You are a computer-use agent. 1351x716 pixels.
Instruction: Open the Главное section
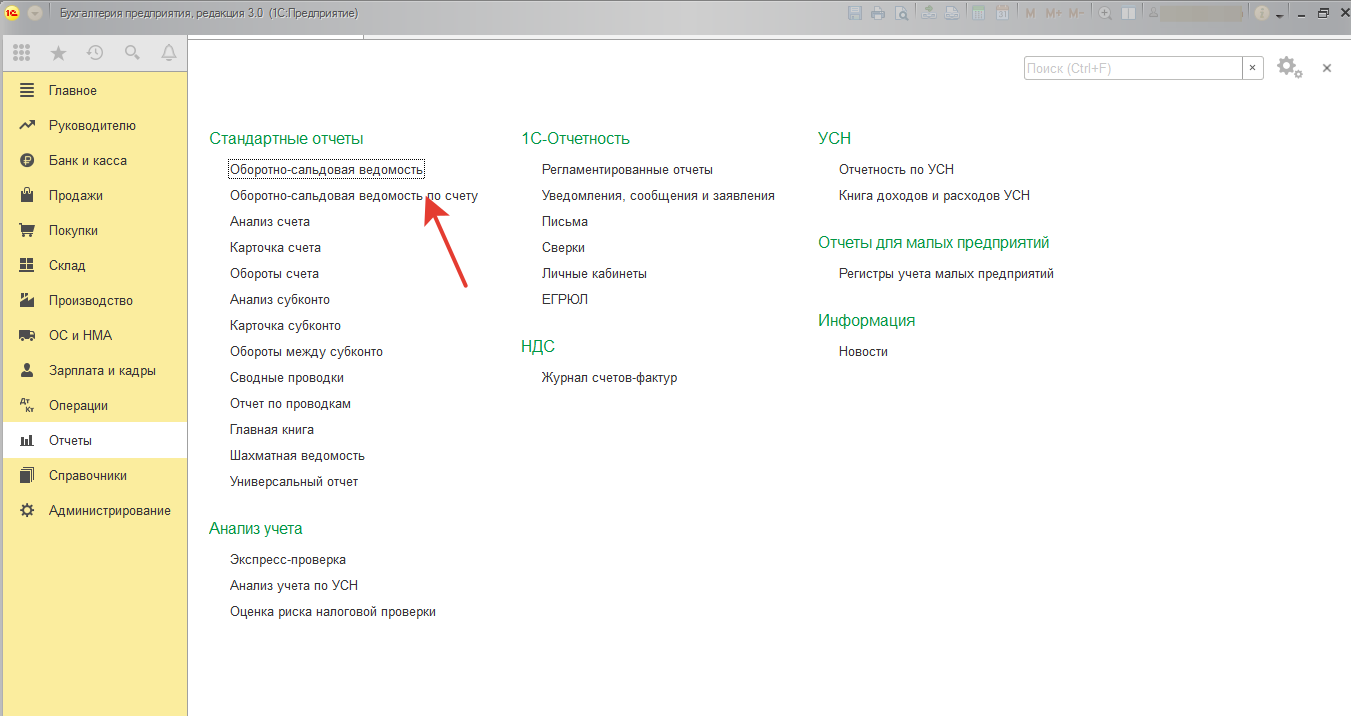tap(94, 90)
